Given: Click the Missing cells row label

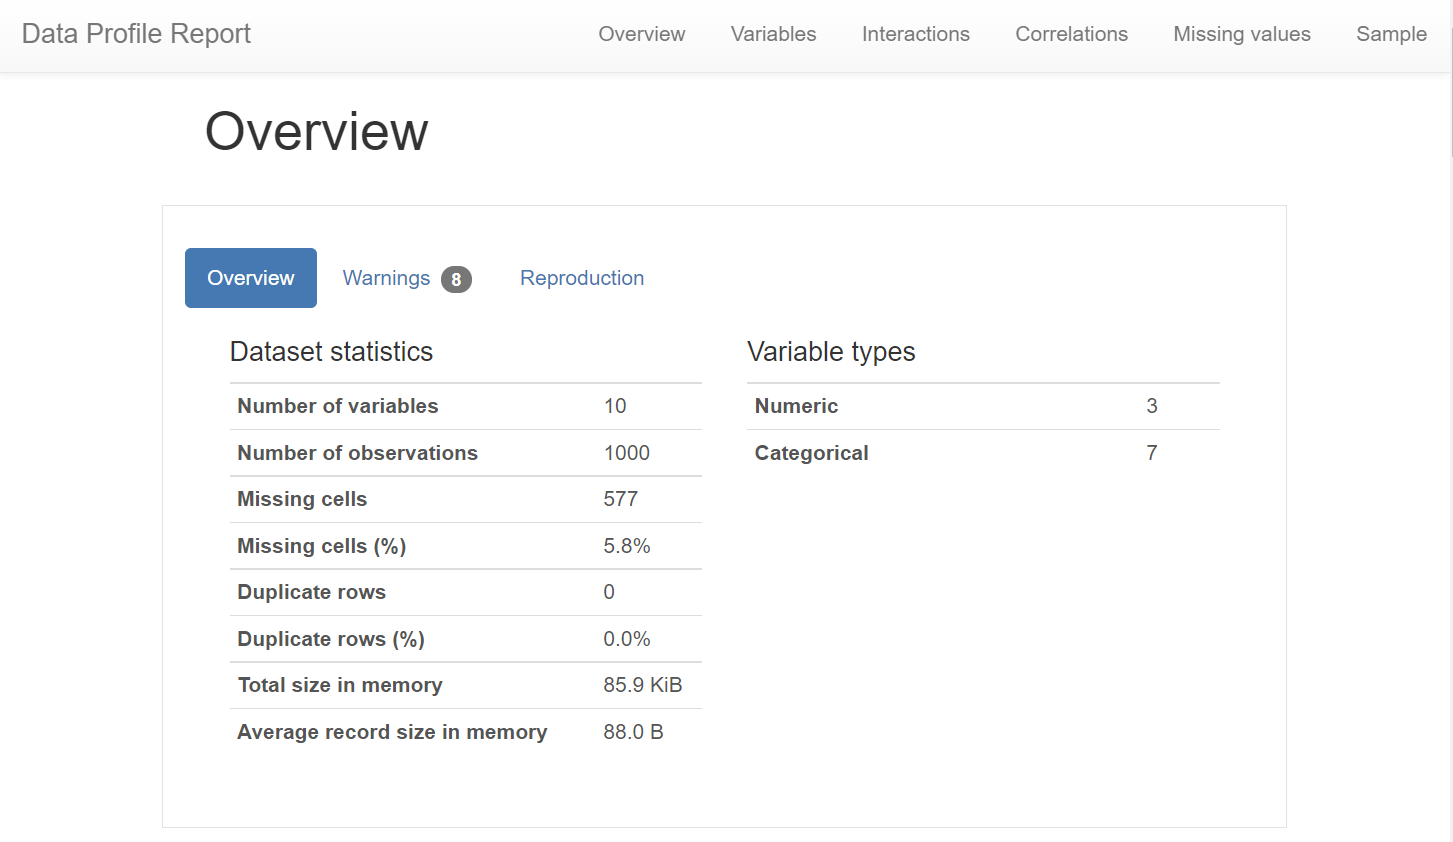Looking at the screenshot, I should click(302, 499).
